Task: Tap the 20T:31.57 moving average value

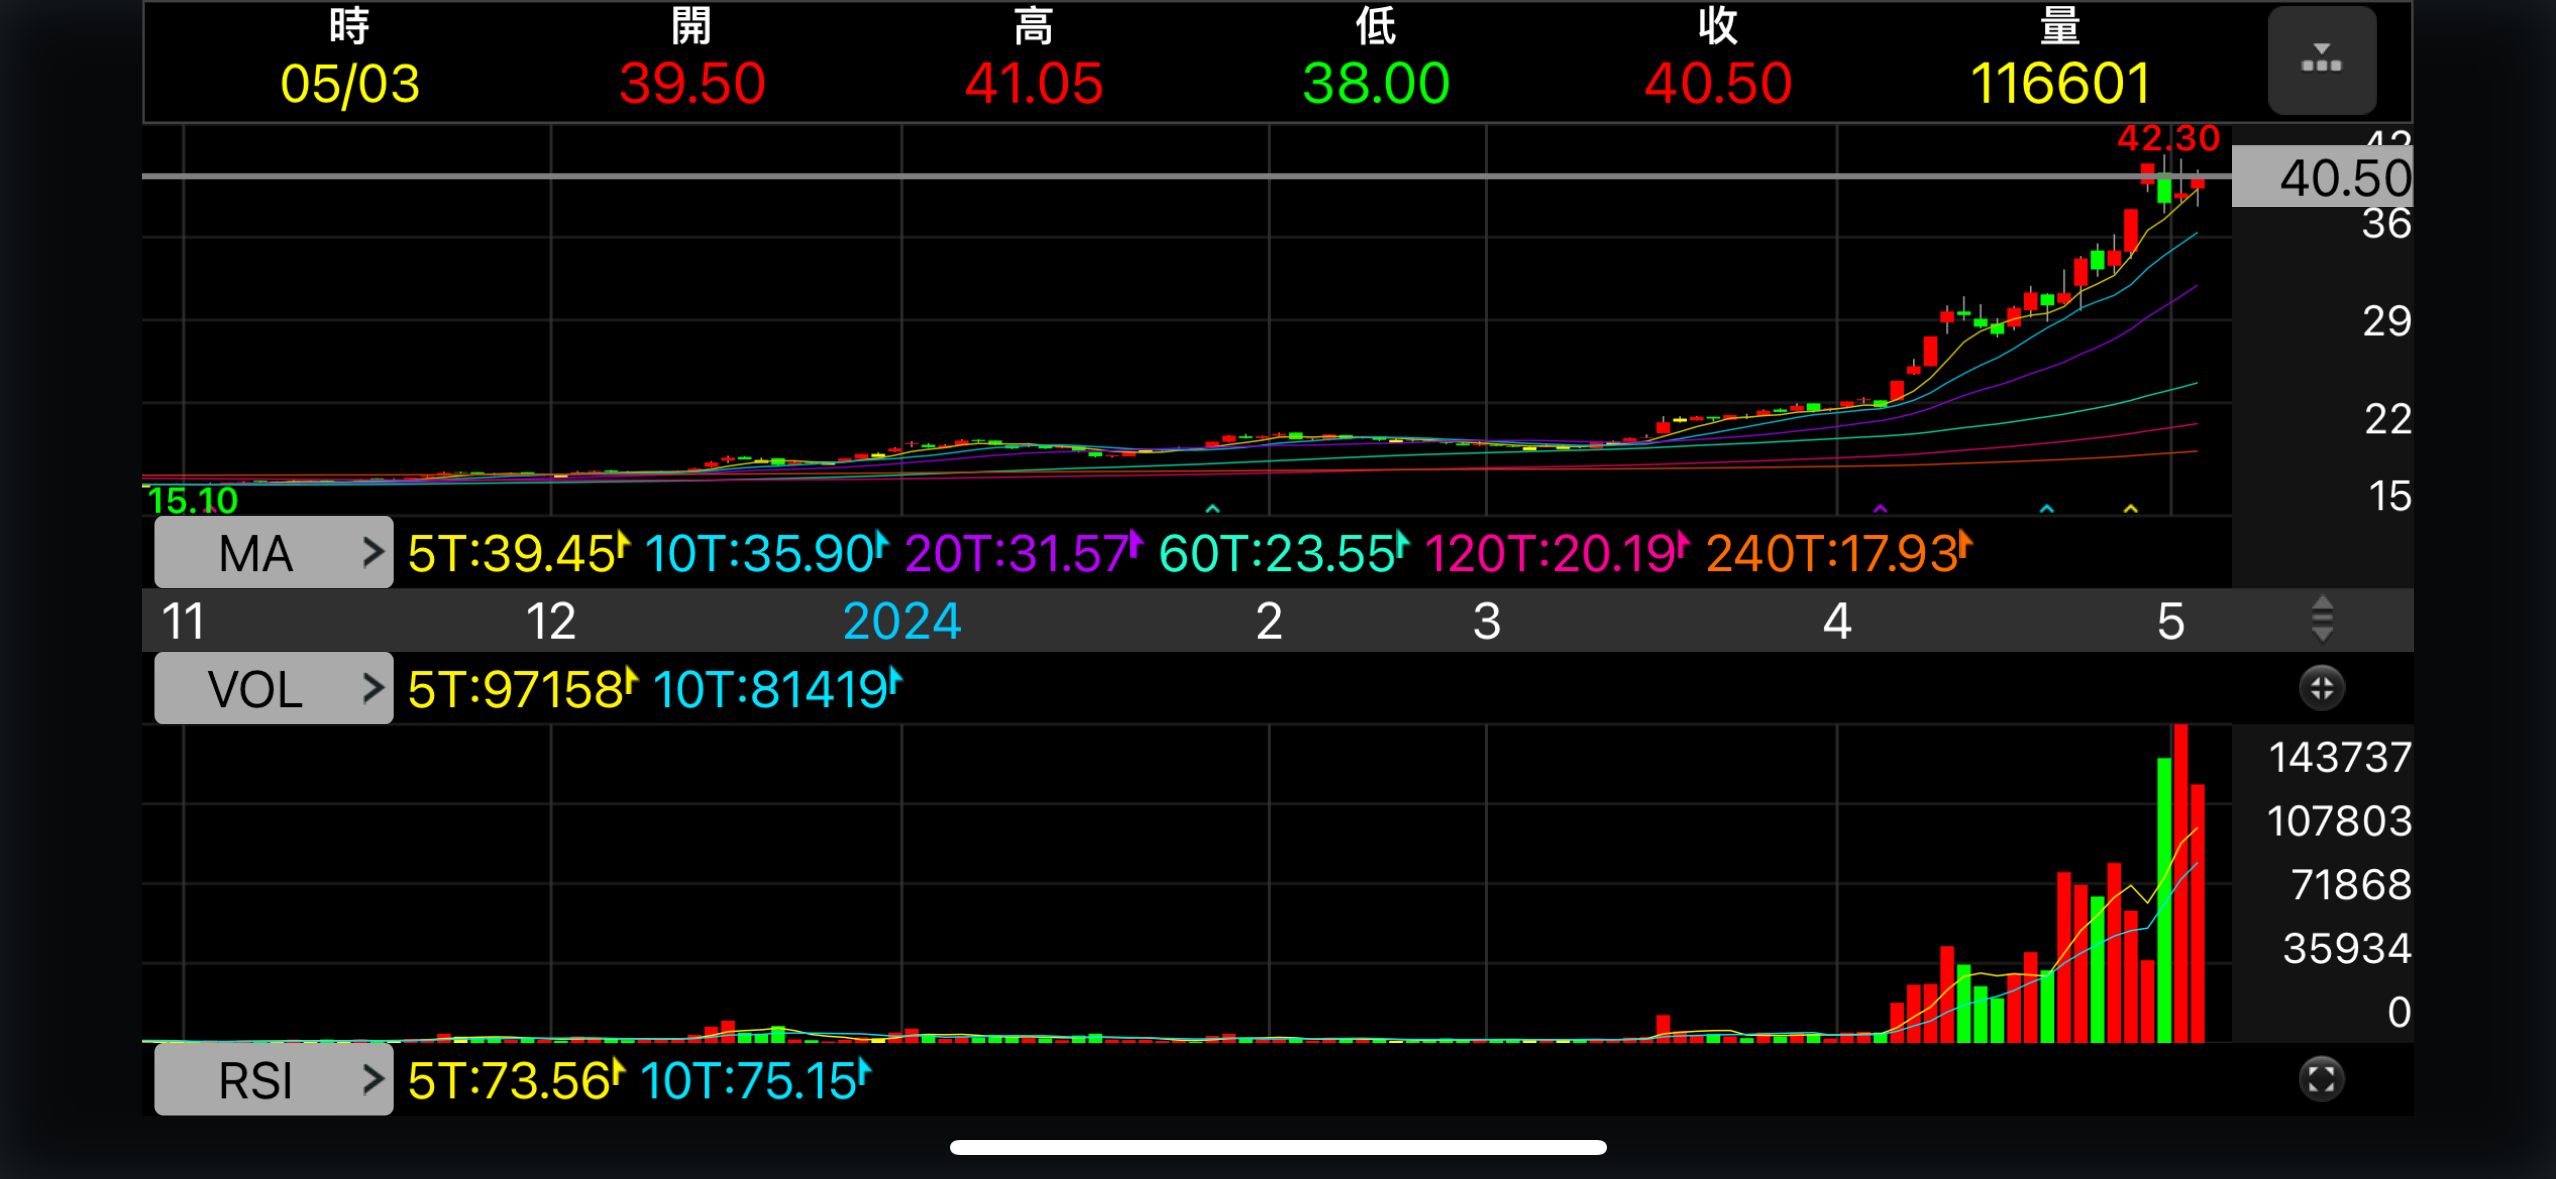Action: point(1019,553)
